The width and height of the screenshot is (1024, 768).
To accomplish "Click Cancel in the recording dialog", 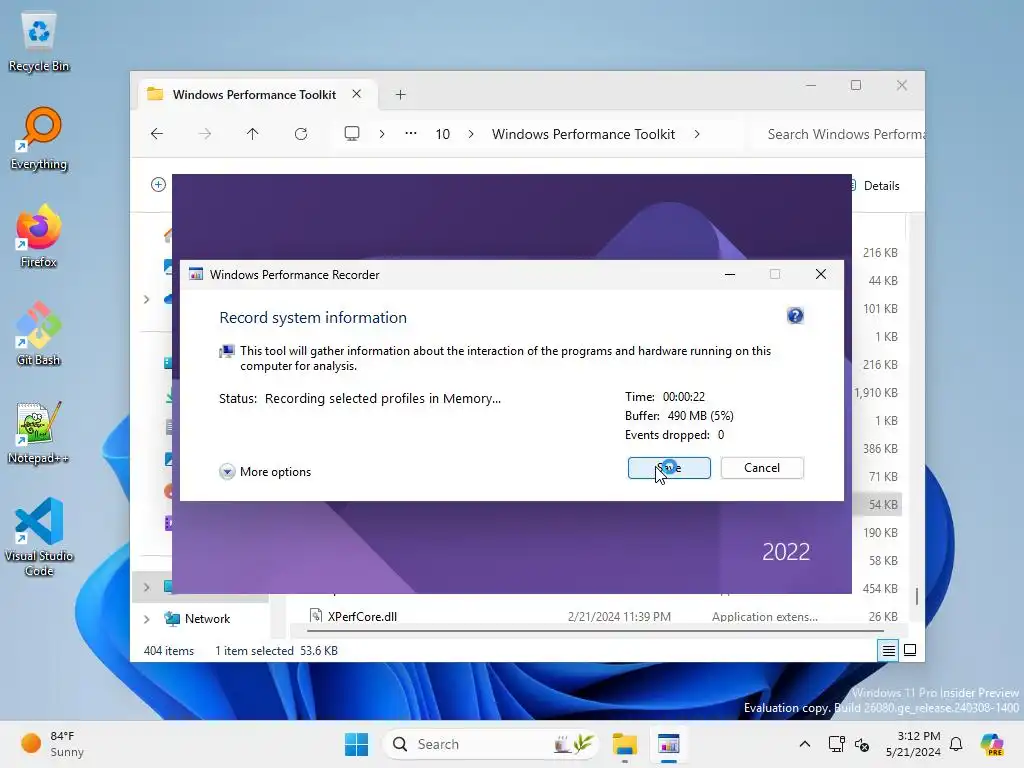I will 761,468.
